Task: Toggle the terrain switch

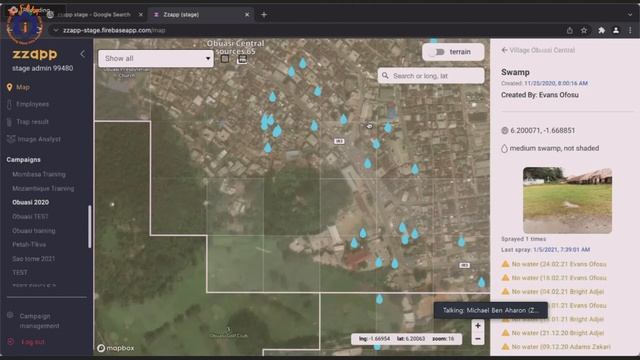Action: click(438, 52)
